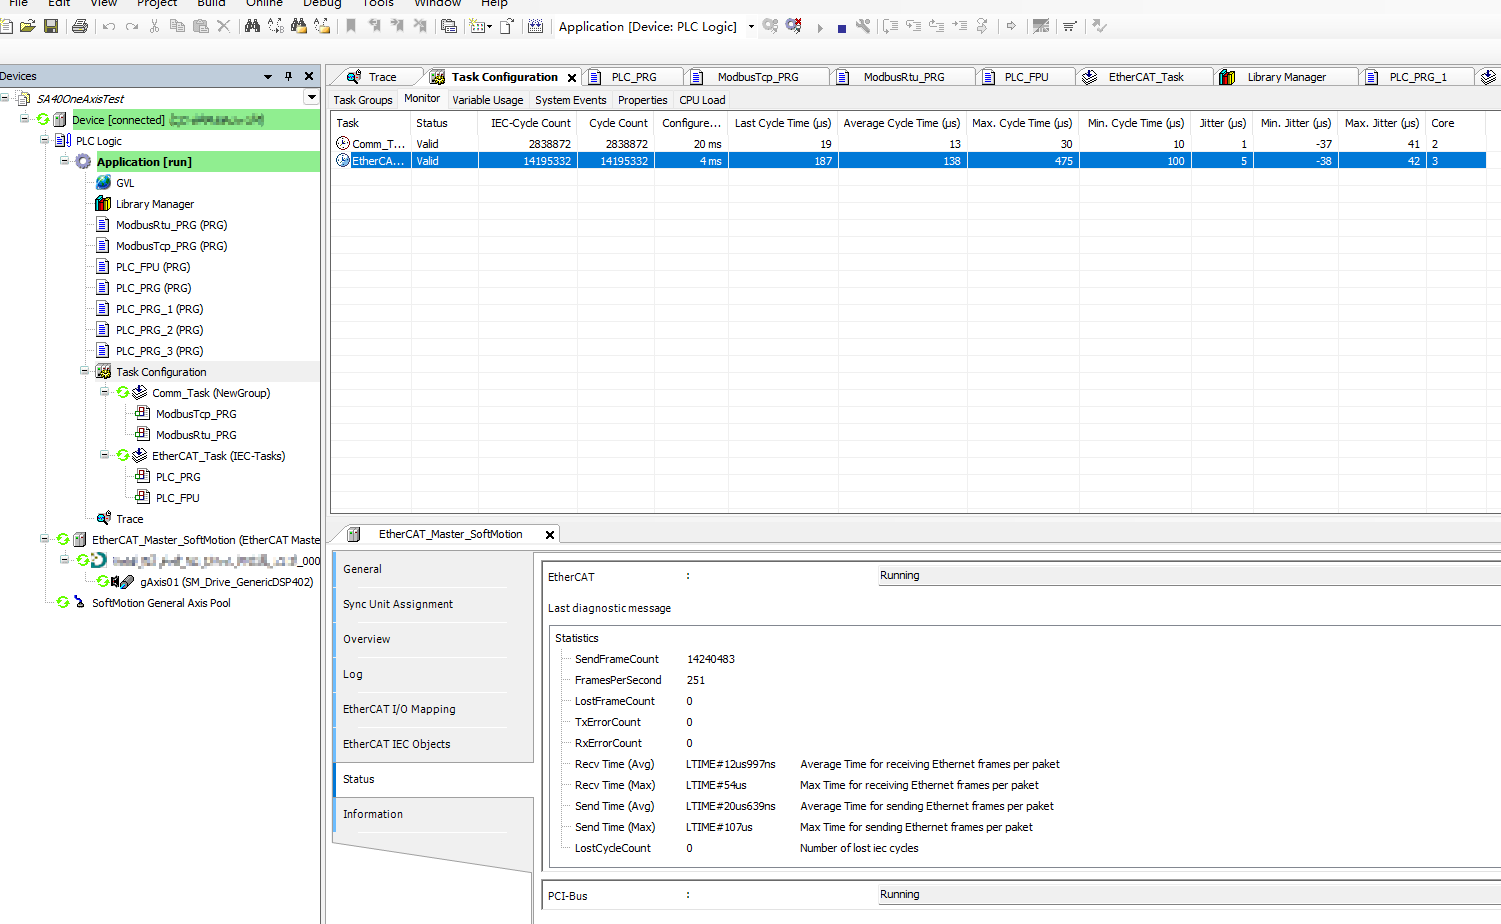Screen dimensions: 1501x924
Task: Switch to the ModbusTcp_PRG editor tab
Action: [x=758, y=77]
